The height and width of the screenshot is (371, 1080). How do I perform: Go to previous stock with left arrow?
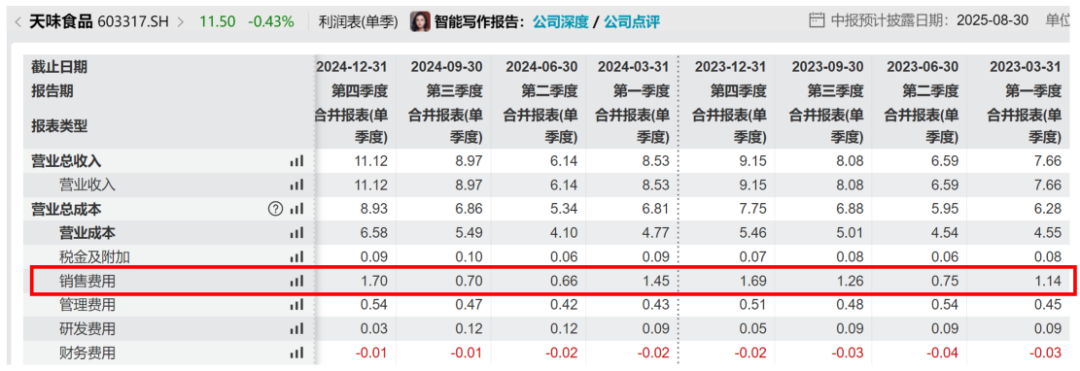point(17,21)
